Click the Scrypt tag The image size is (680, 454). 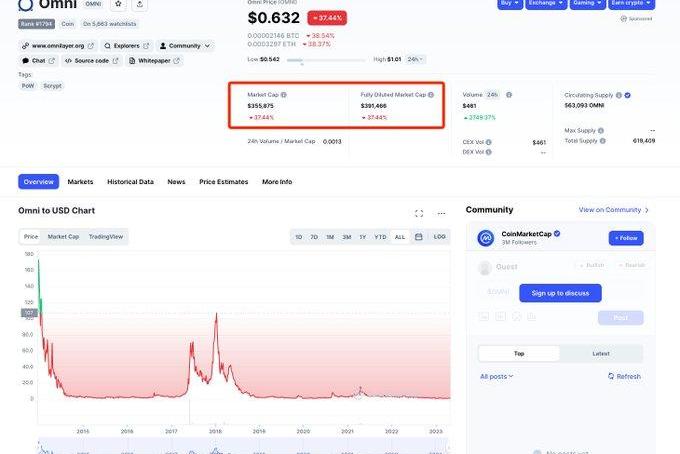(52, 86)
